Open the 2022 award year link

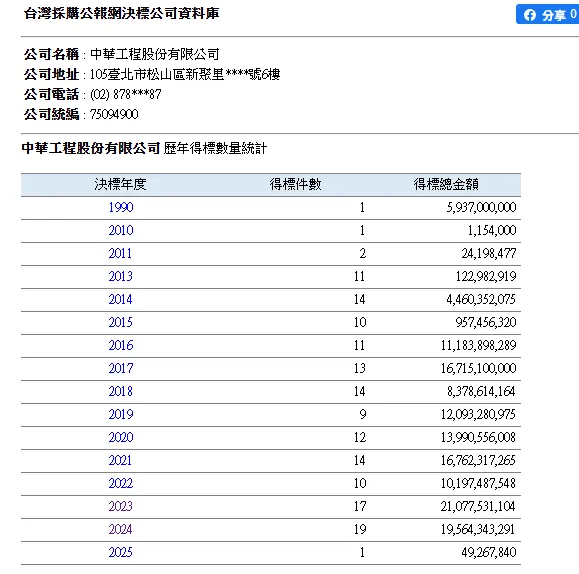[x=121, y=484]
